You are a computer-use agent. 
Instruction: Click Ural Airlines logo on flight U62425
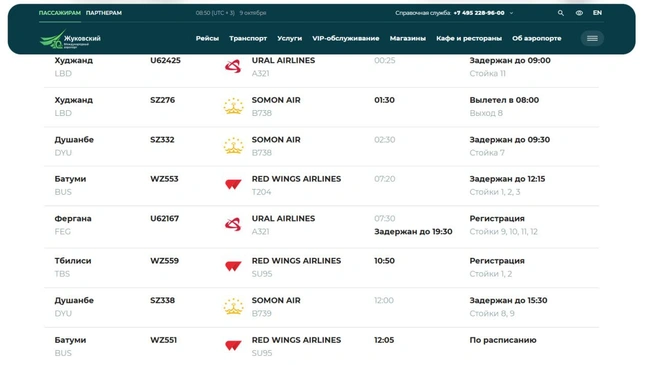point(233,67)
